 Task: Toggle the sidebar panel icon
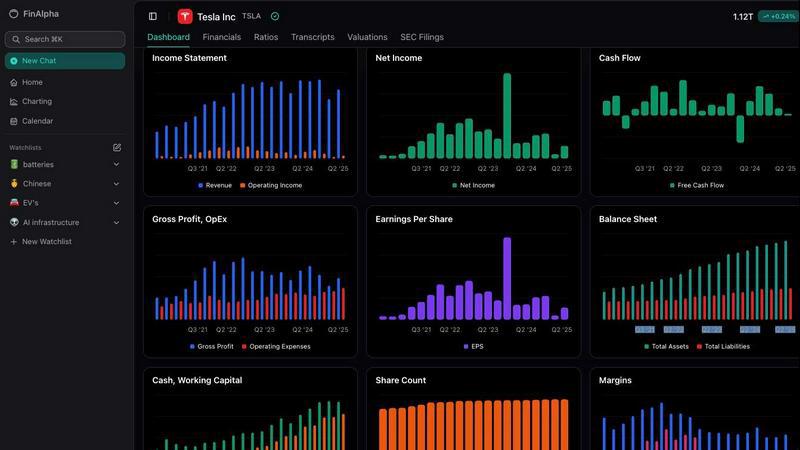tap(153, 16)
